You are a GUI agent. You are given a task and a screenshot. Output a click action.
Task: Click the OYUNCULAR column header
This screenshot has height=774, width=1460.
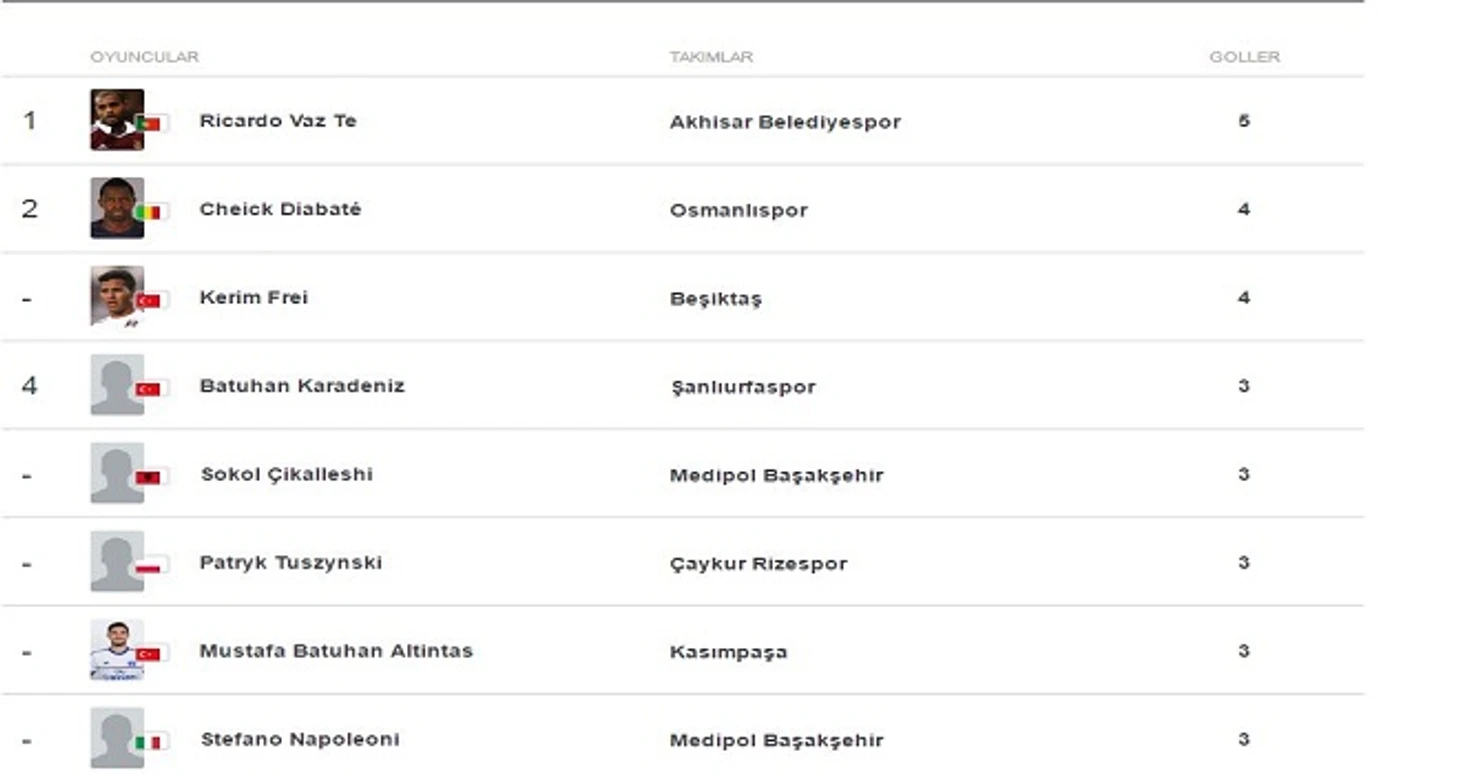(x=144, y=57)
